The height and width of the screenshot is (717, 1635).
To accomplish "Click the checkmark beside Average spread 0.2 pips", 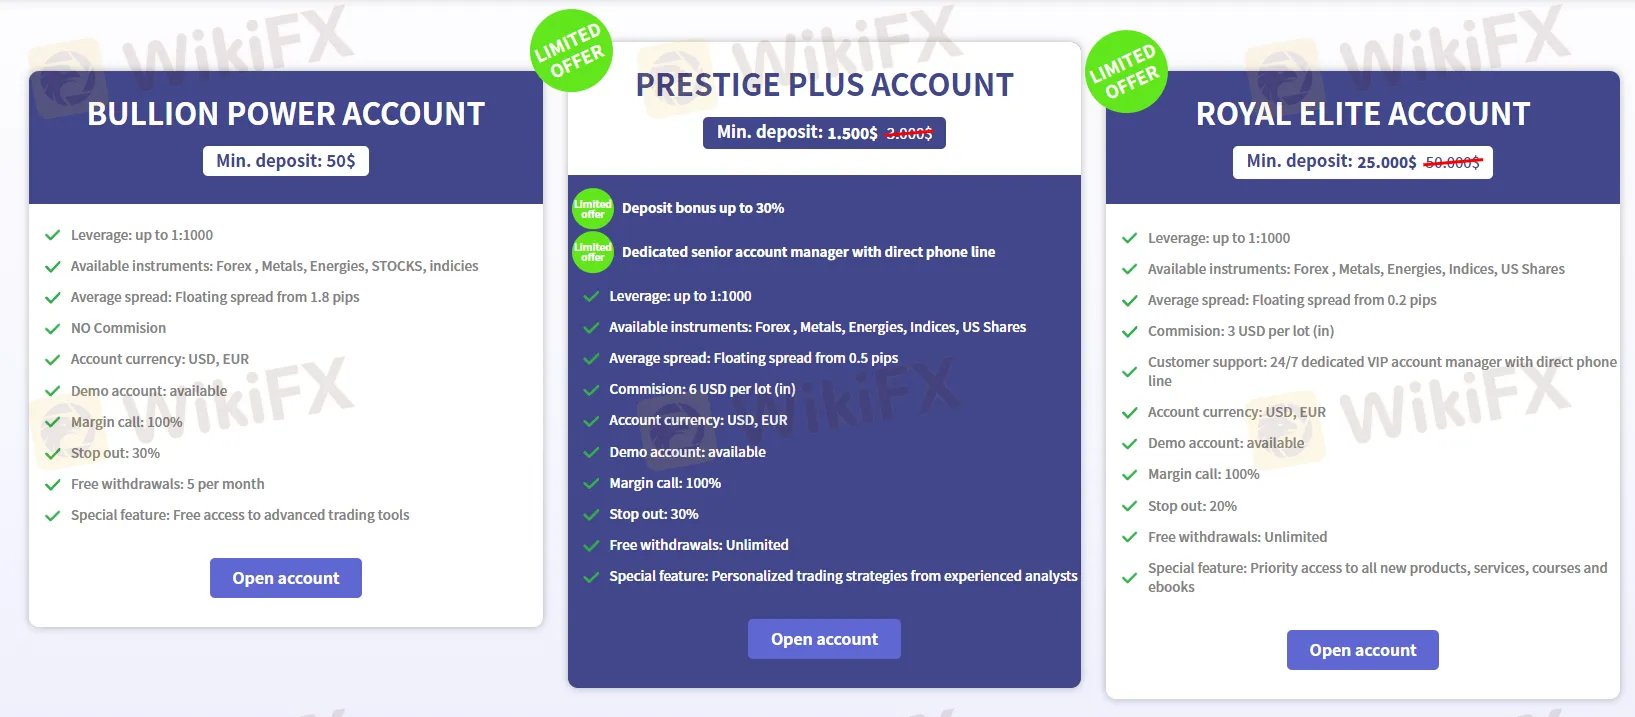I will tap(1131, 299).
